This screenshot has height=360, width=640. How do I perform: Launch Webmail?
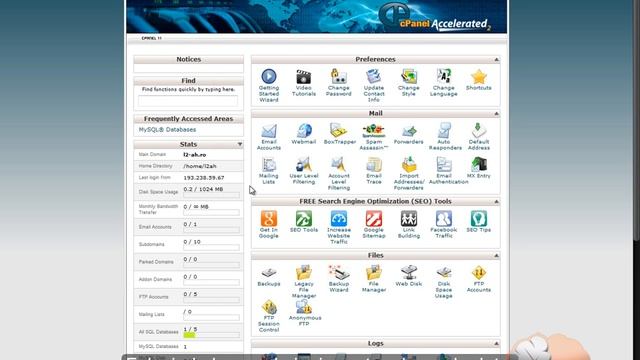tap(304, 131)
